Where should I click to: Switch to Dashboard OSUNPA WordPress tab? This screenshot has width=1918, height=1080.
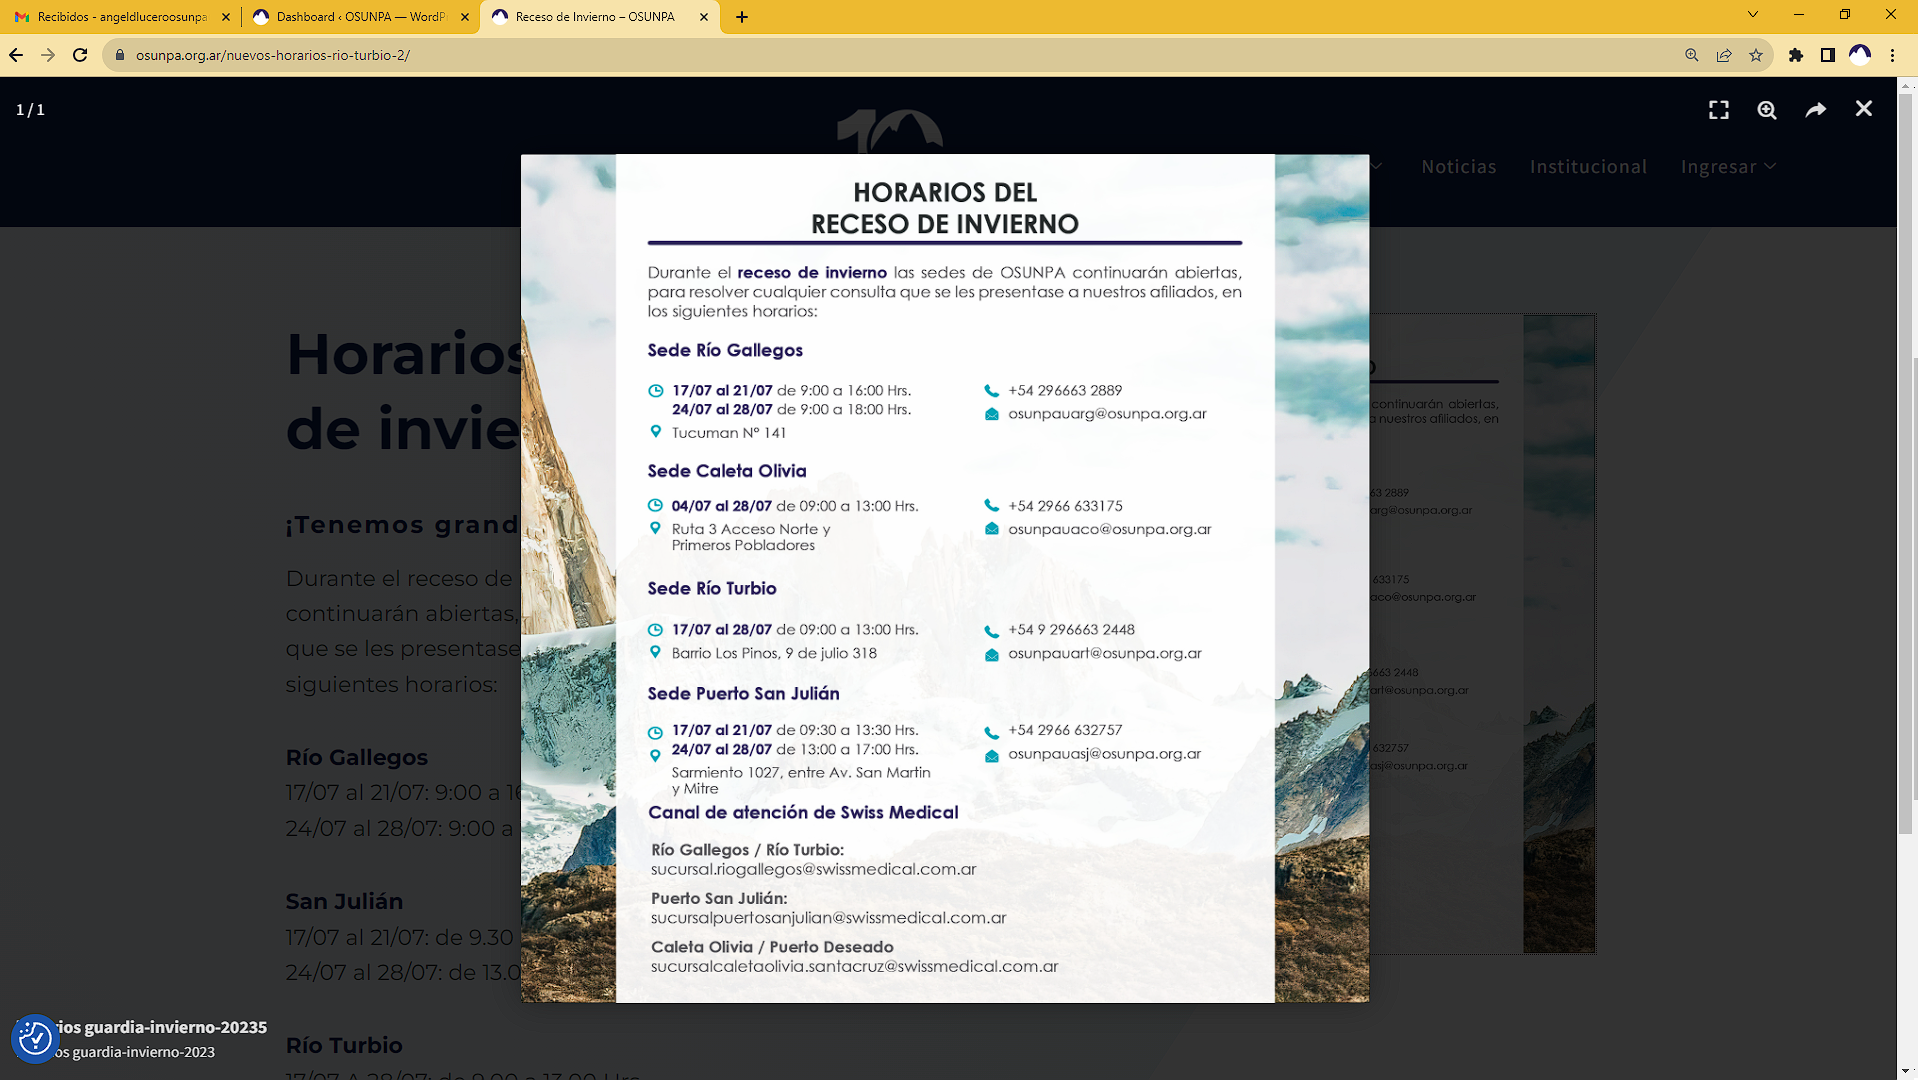360,17
